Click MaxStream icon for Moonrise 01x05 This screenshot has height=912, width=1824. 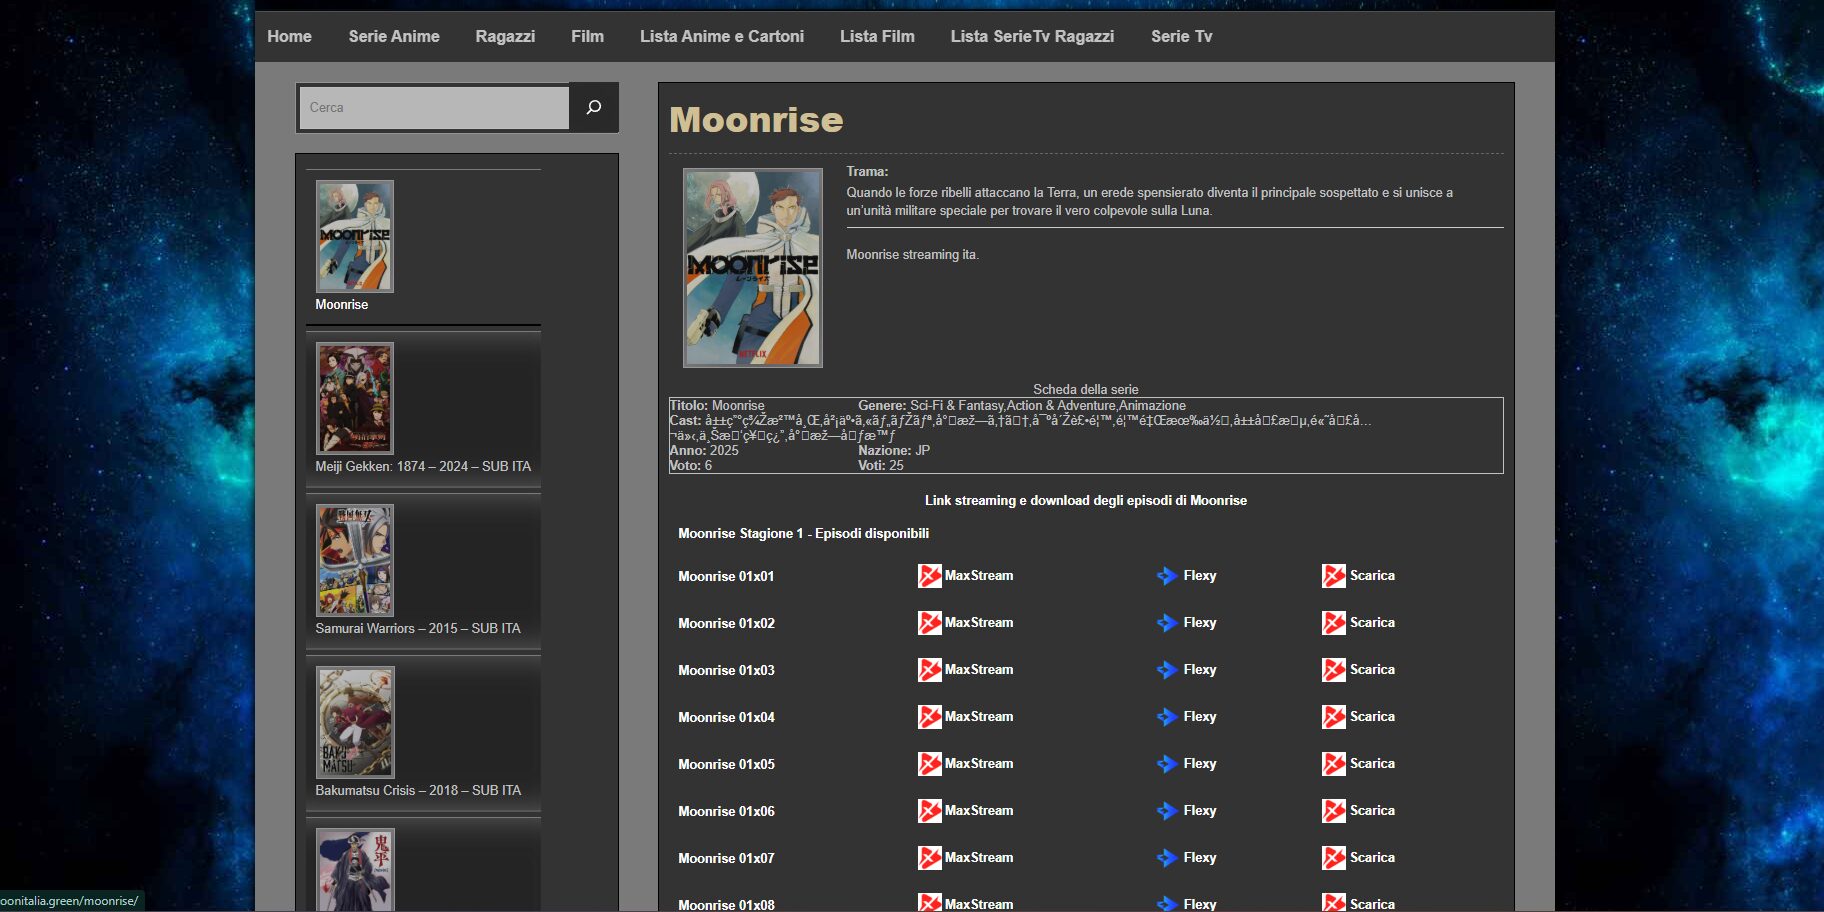[930, 764]
